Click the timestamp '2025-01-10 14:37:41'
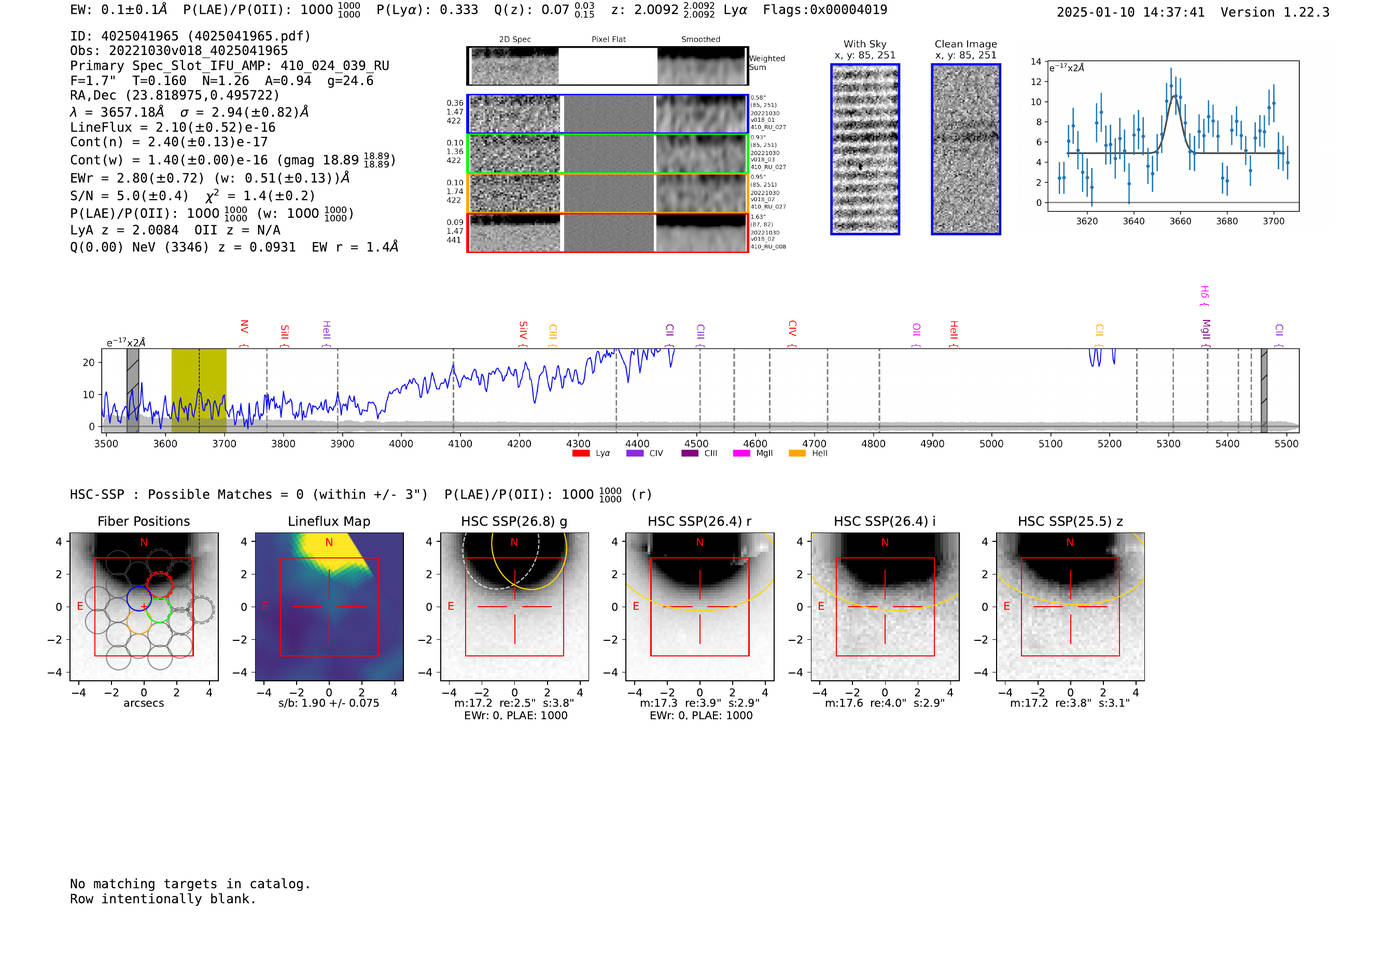 (1131, 13)
